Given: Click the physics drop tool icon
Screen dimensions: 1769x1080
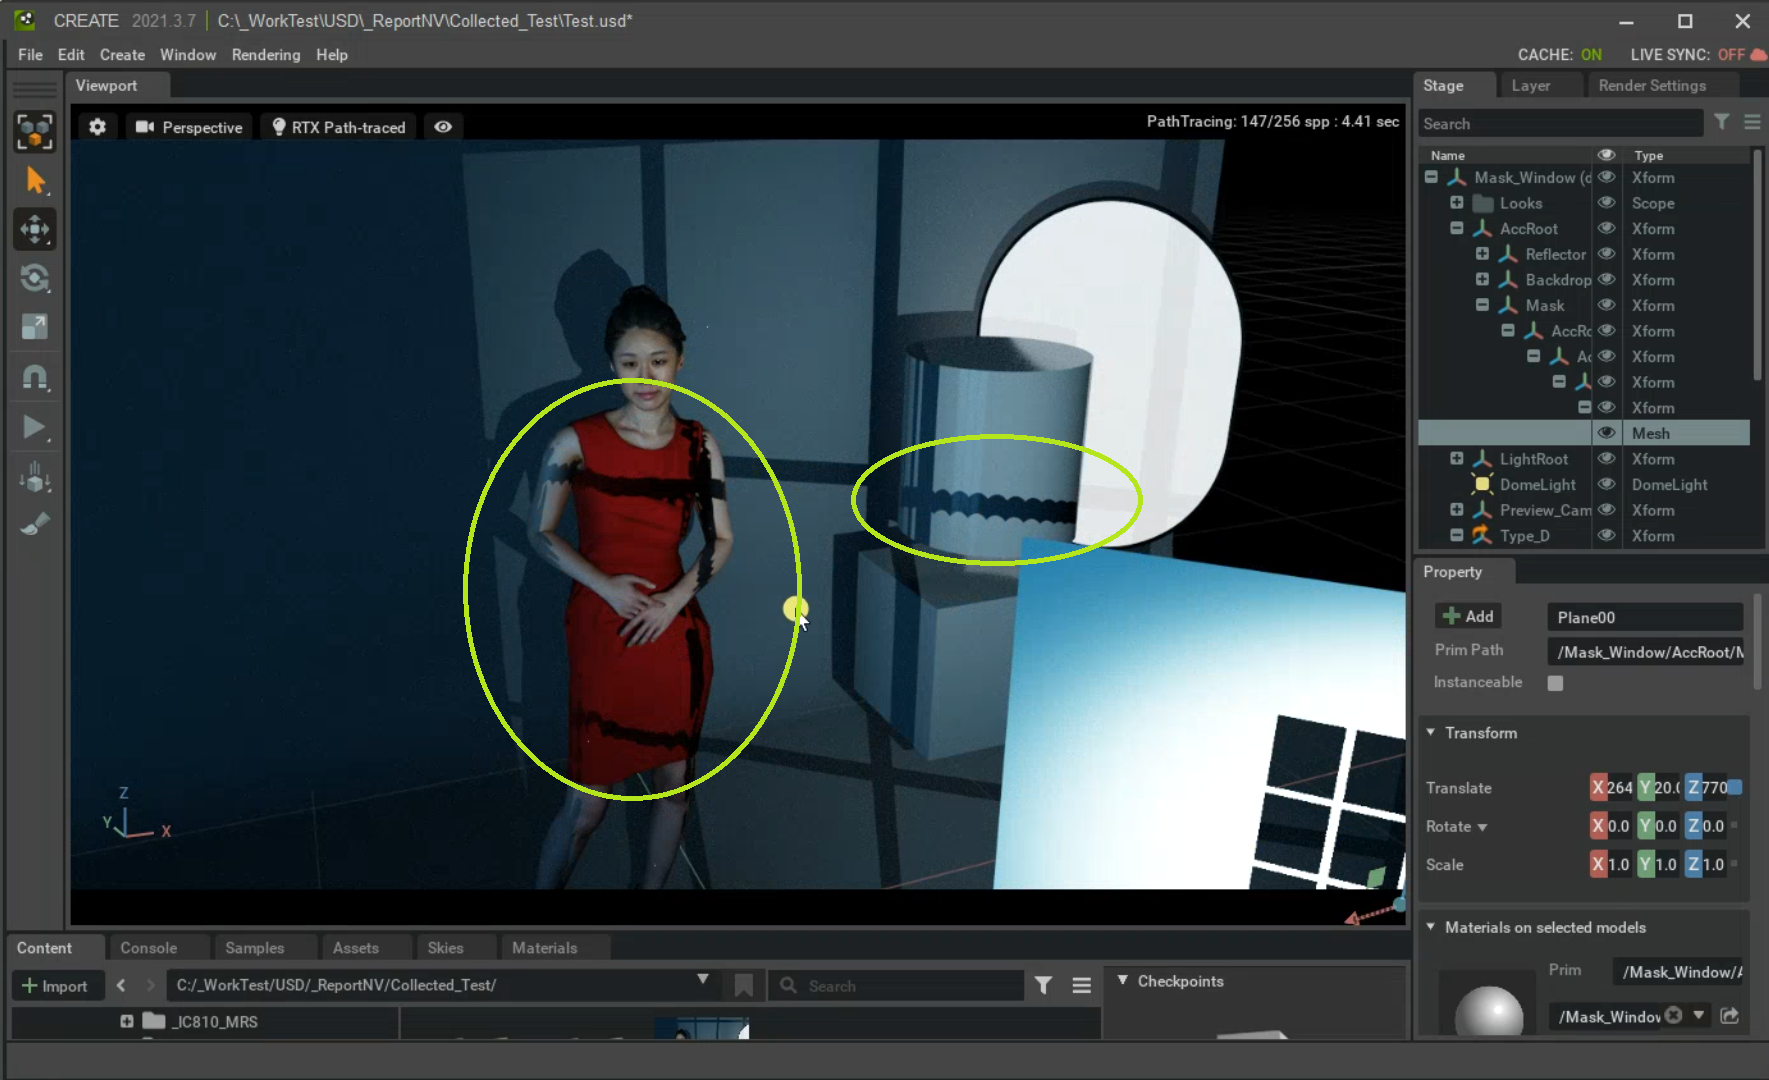Looking at the screenshot, I should coord(35,477).
